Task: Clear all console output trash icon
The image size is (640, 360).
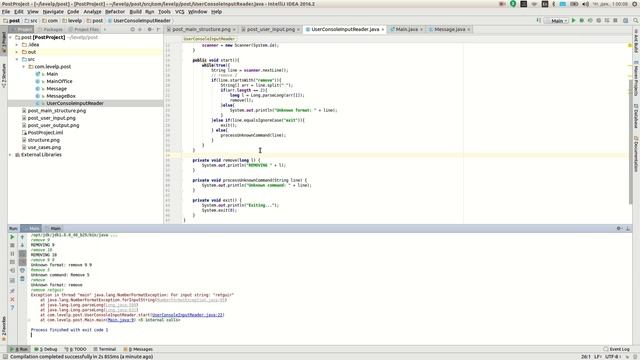Action: click(22, 279)
